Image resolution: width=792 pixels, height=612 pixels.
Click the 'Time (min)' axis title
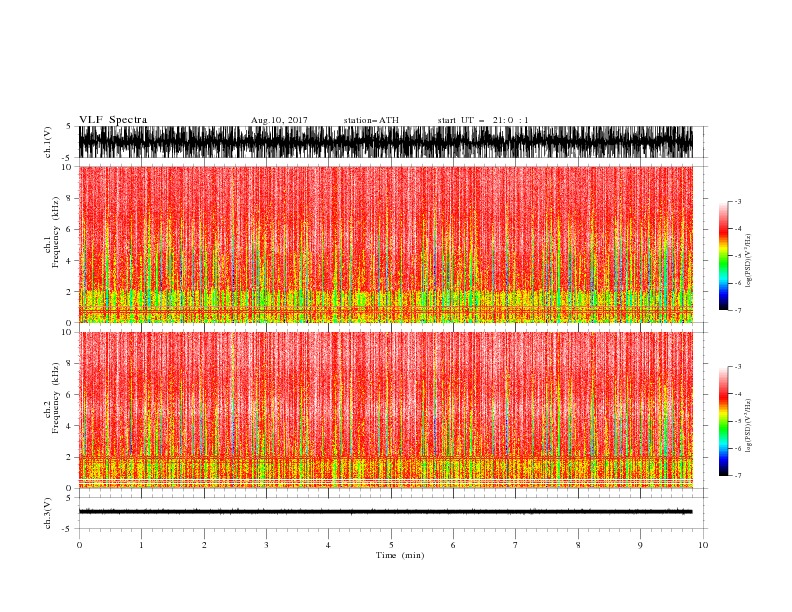coord(400,555)
